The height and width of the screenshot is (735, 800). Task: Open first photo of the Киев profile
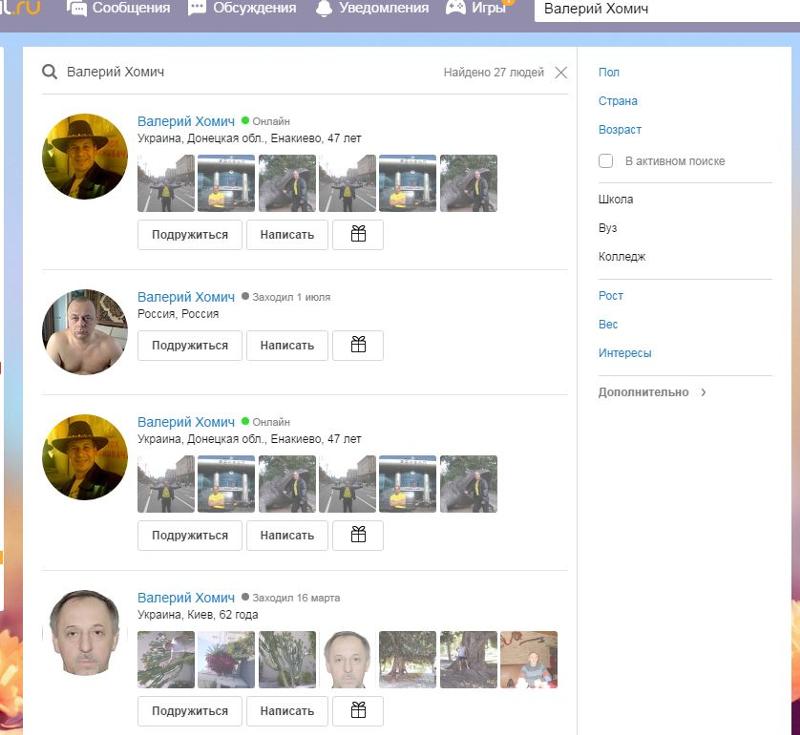[x=166, y=660]
